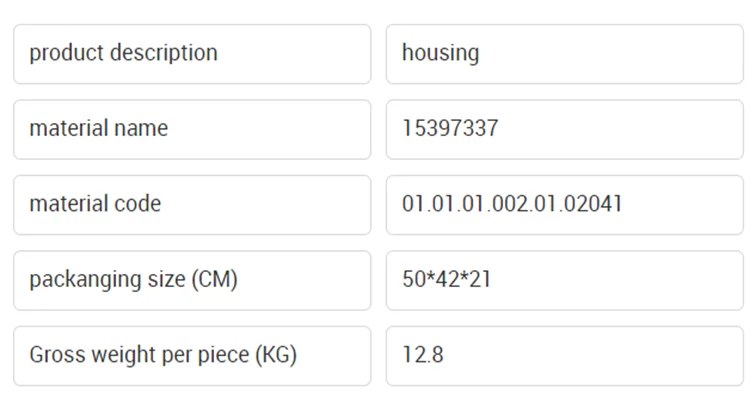Click the 'product description' label box

click(191, 54)
